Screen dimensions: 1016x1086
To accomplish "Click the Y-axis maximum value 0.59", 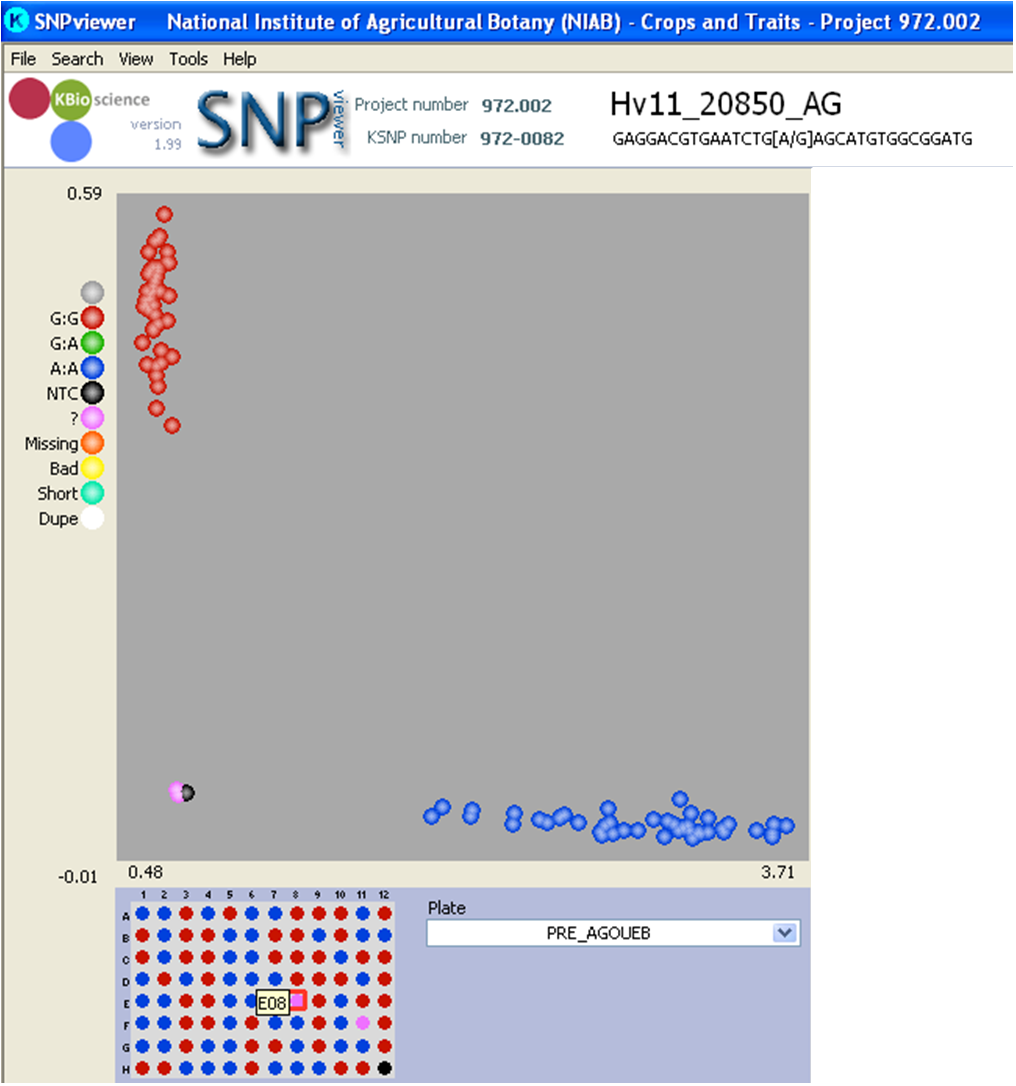I will tap(84, 193).
